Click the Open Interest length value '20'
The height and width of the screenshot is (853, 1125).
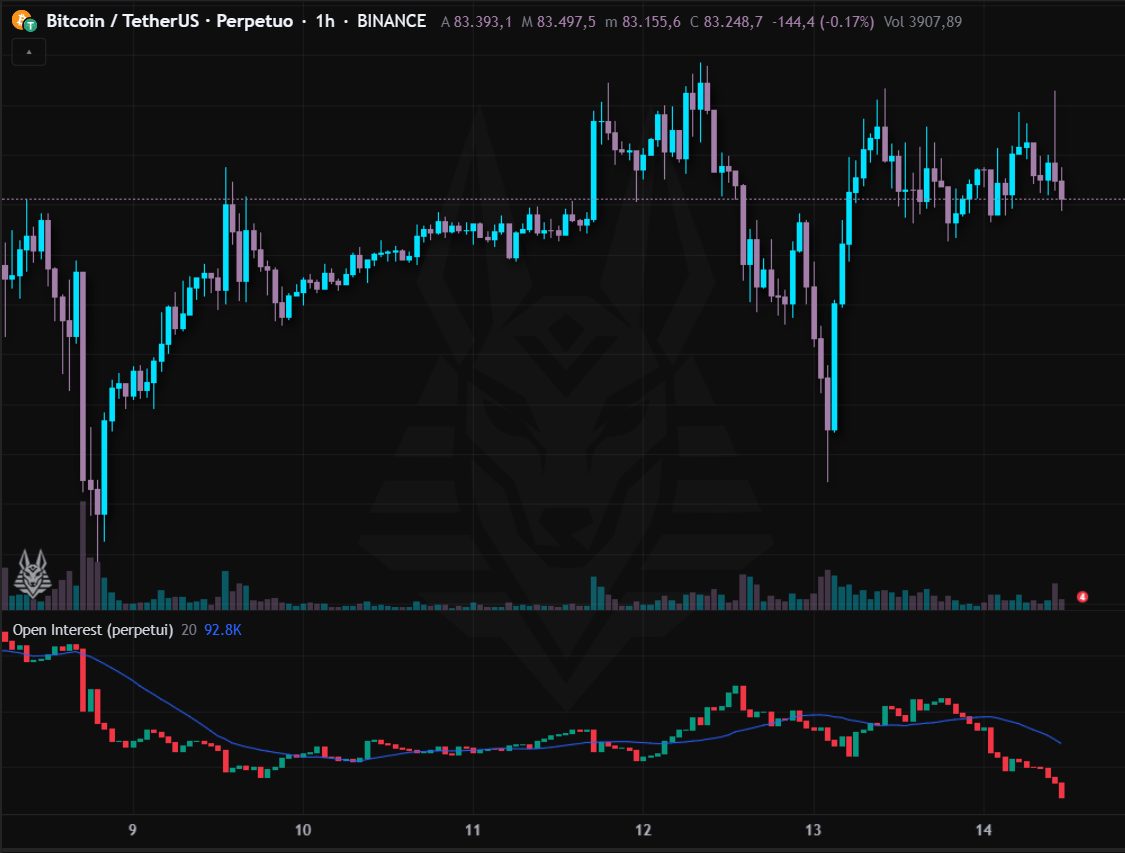(x=189, y=630)
